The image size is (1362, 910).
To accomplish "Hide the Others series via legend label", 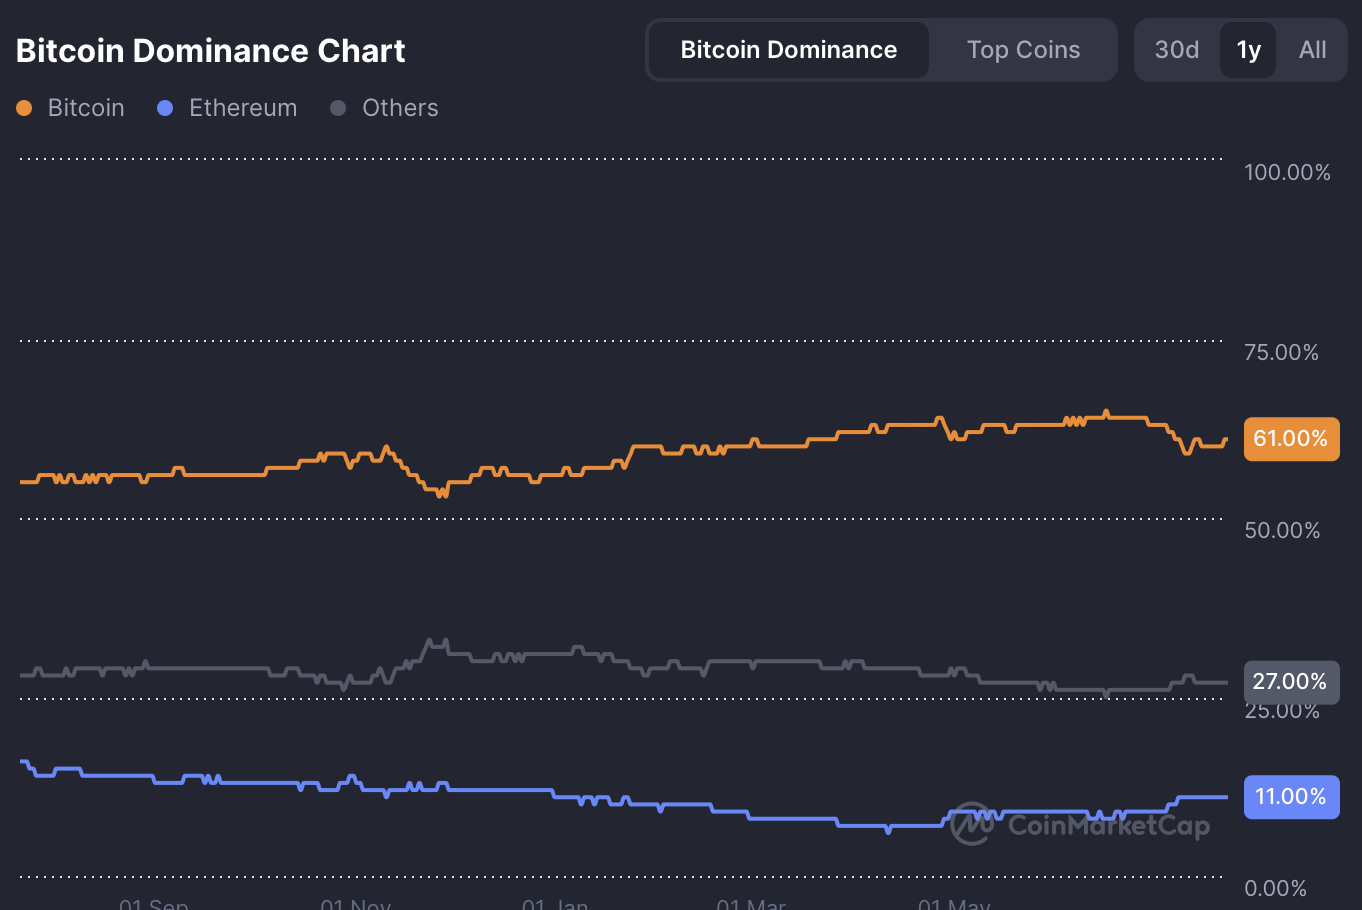I will [x=400, y=108].
